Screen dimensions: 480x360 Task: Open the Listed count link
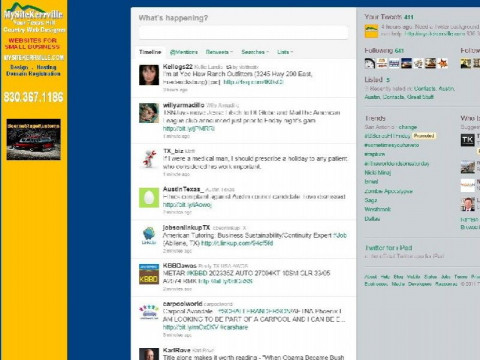[x=388, y=80]
